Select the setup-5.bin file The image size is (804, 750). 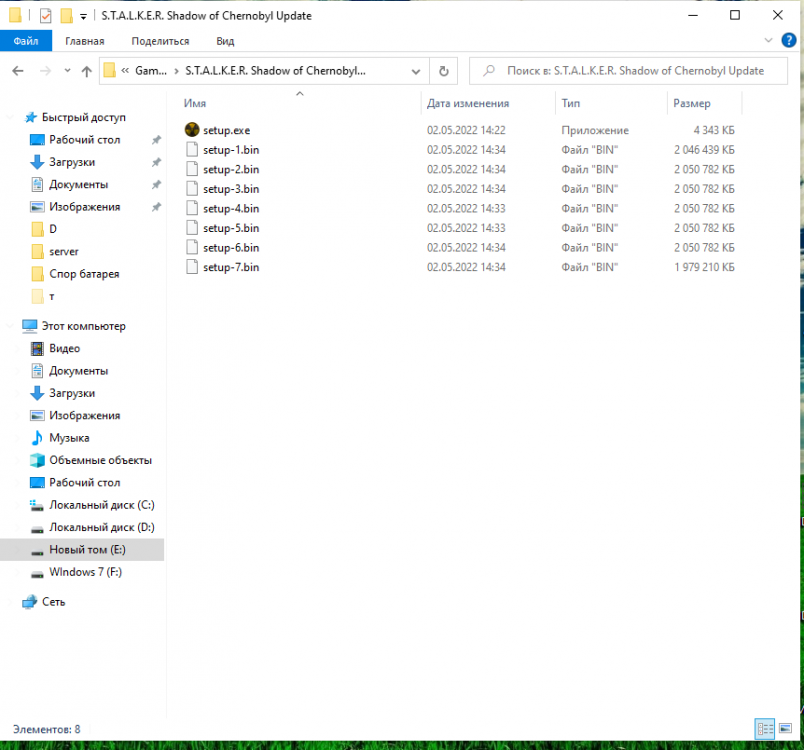point(231,228)
